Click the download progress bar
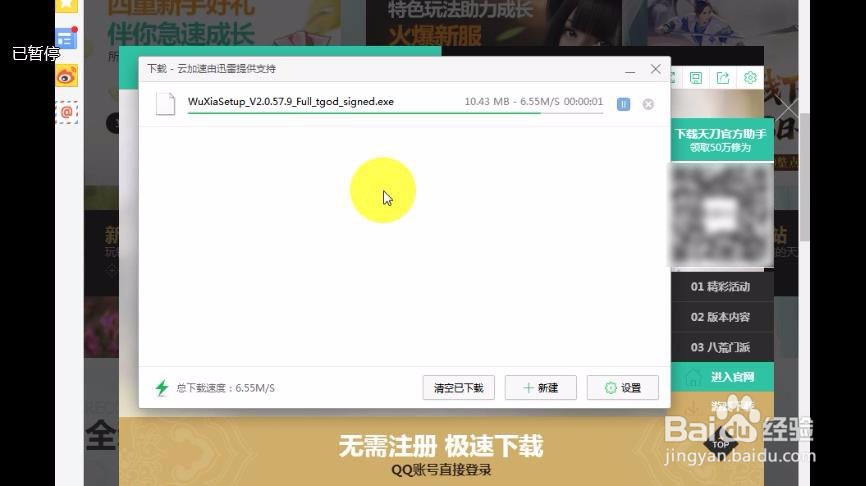 (x=395, y=113)
